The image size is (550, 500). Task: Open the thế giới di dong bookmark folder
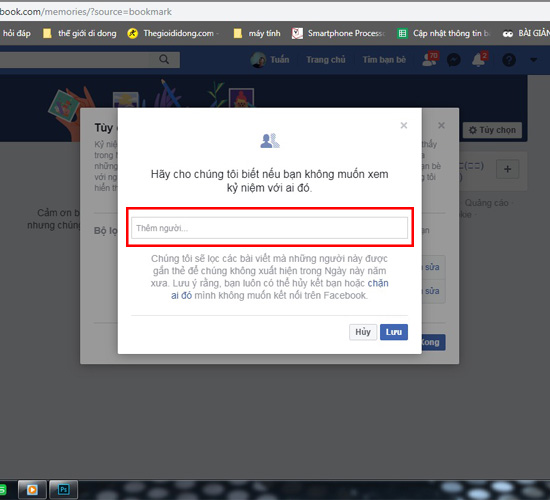(80, 33)
